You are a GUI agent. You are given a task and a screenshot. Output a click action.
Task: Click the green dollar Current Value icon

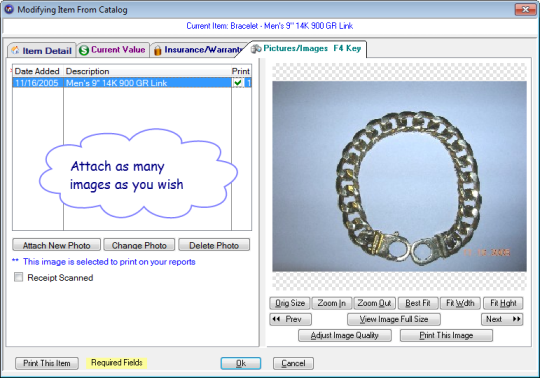84,50
